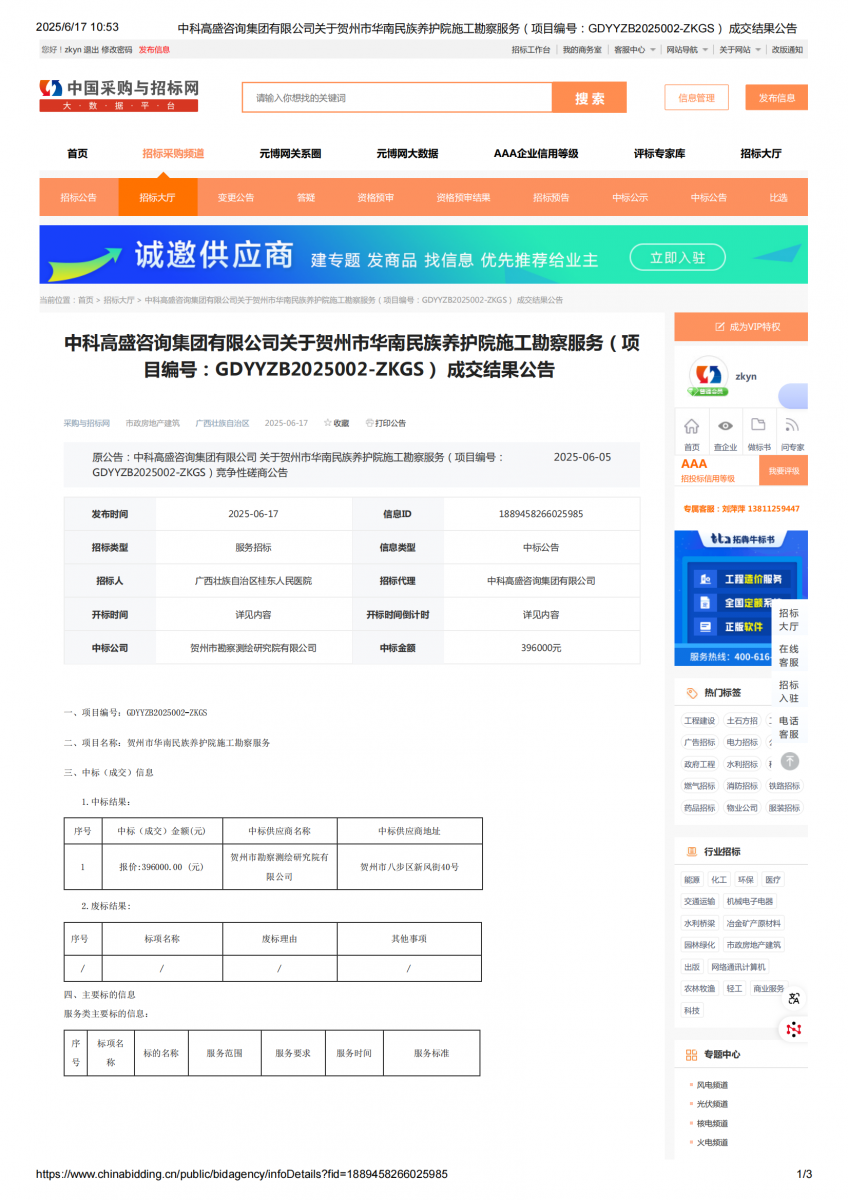Select the 机械电子电器 industry tag

(750, 902)
